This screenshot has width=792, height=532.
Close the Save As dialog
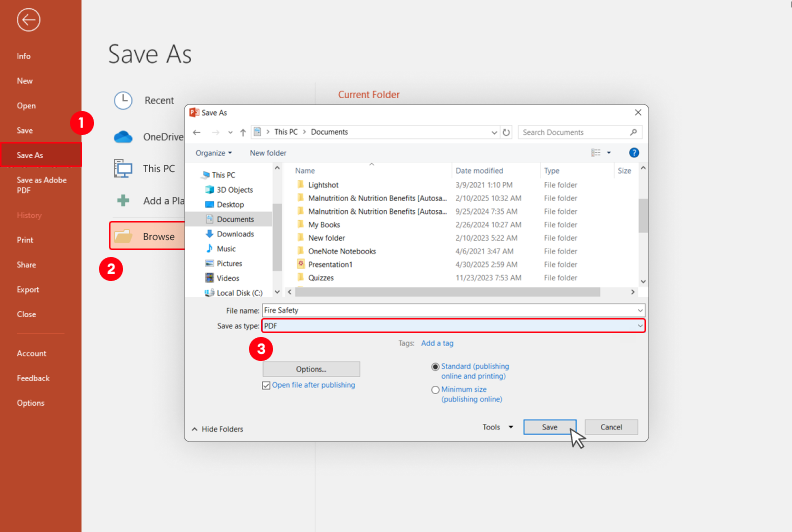pyautogui.click(x=638, y=112)
